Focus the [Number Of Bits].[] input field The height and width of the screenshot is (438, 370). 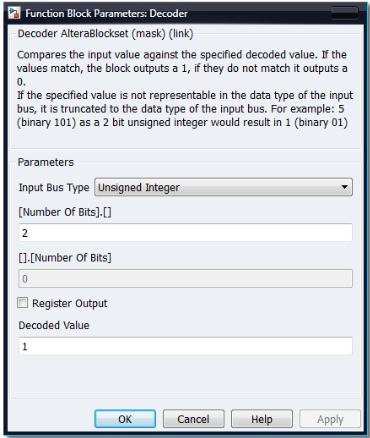(x=185, y=233)
